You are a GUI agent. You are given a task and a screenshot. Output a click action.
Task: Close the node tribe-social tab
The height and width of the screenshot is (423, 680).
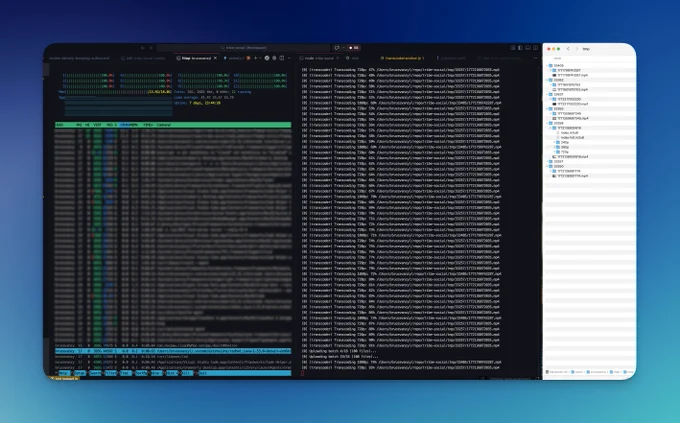coord(337,58)
